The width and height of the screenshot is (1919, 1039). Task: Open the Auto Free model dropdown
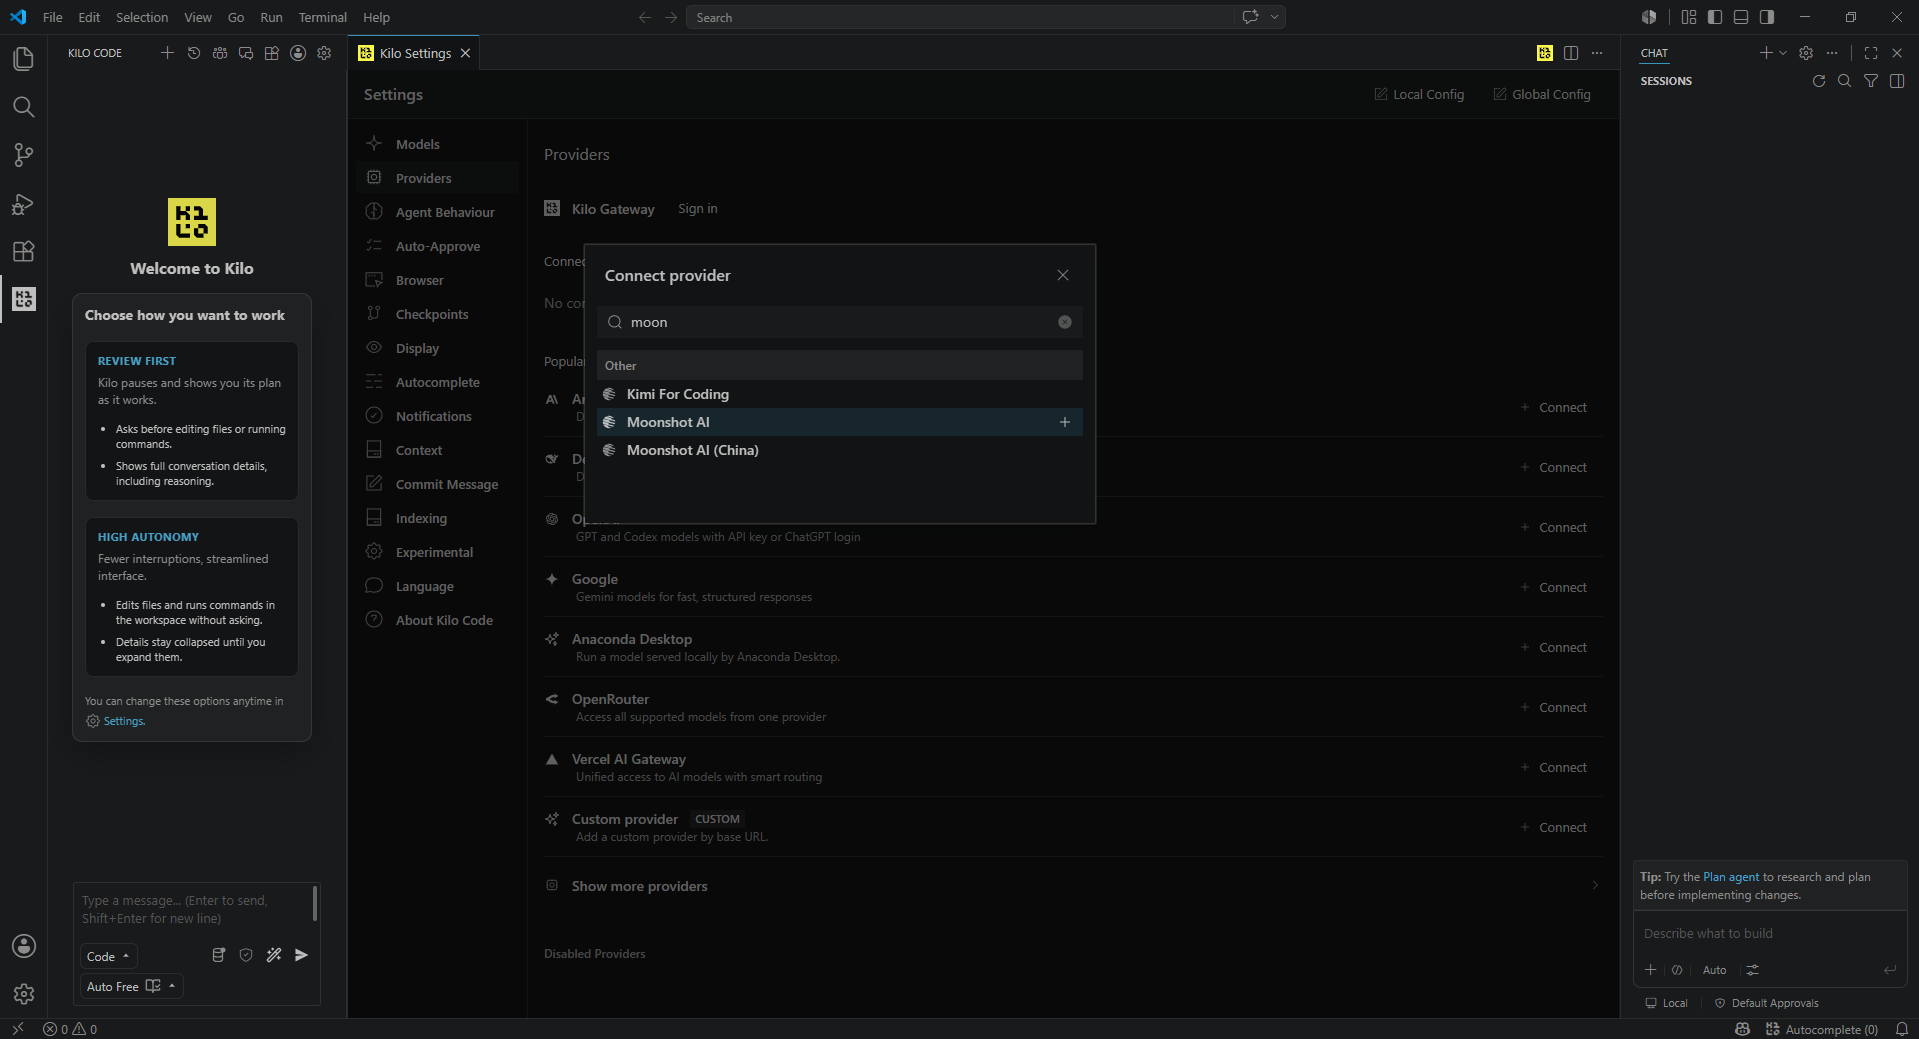132,986
